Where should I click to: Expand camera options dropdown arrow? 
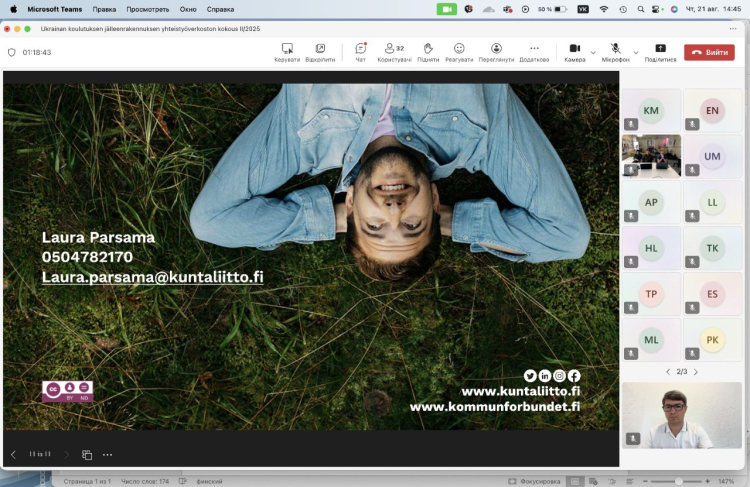pyautogui.click(x=593, y=52)
